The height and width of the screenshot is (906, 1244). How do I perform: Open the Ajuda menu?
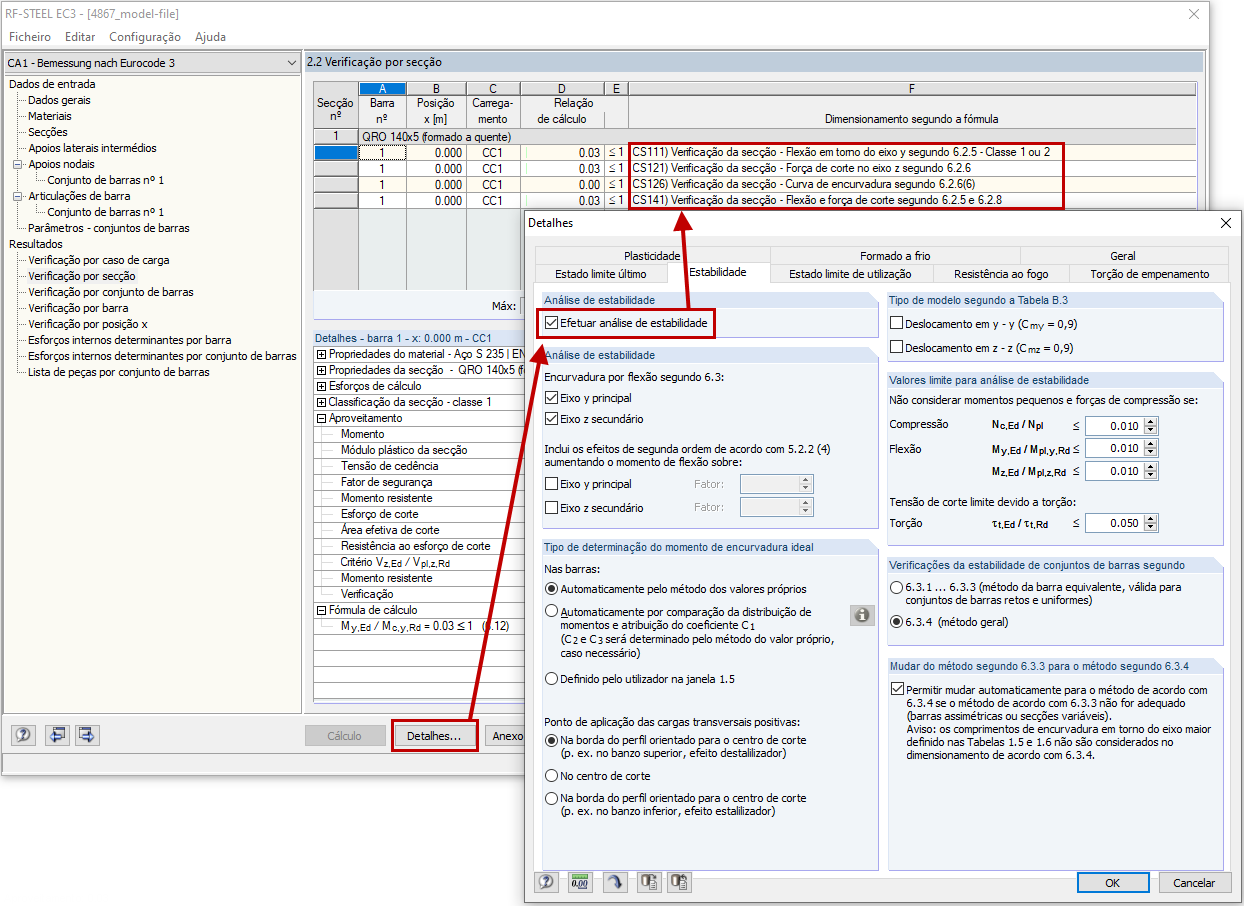(210, 37)
